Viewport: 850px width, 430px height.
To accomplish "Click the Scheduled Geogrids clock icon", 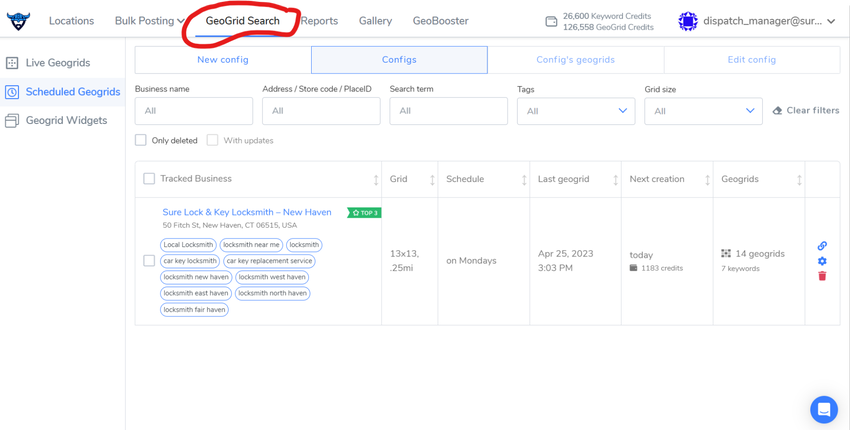I will coord(12,92).
